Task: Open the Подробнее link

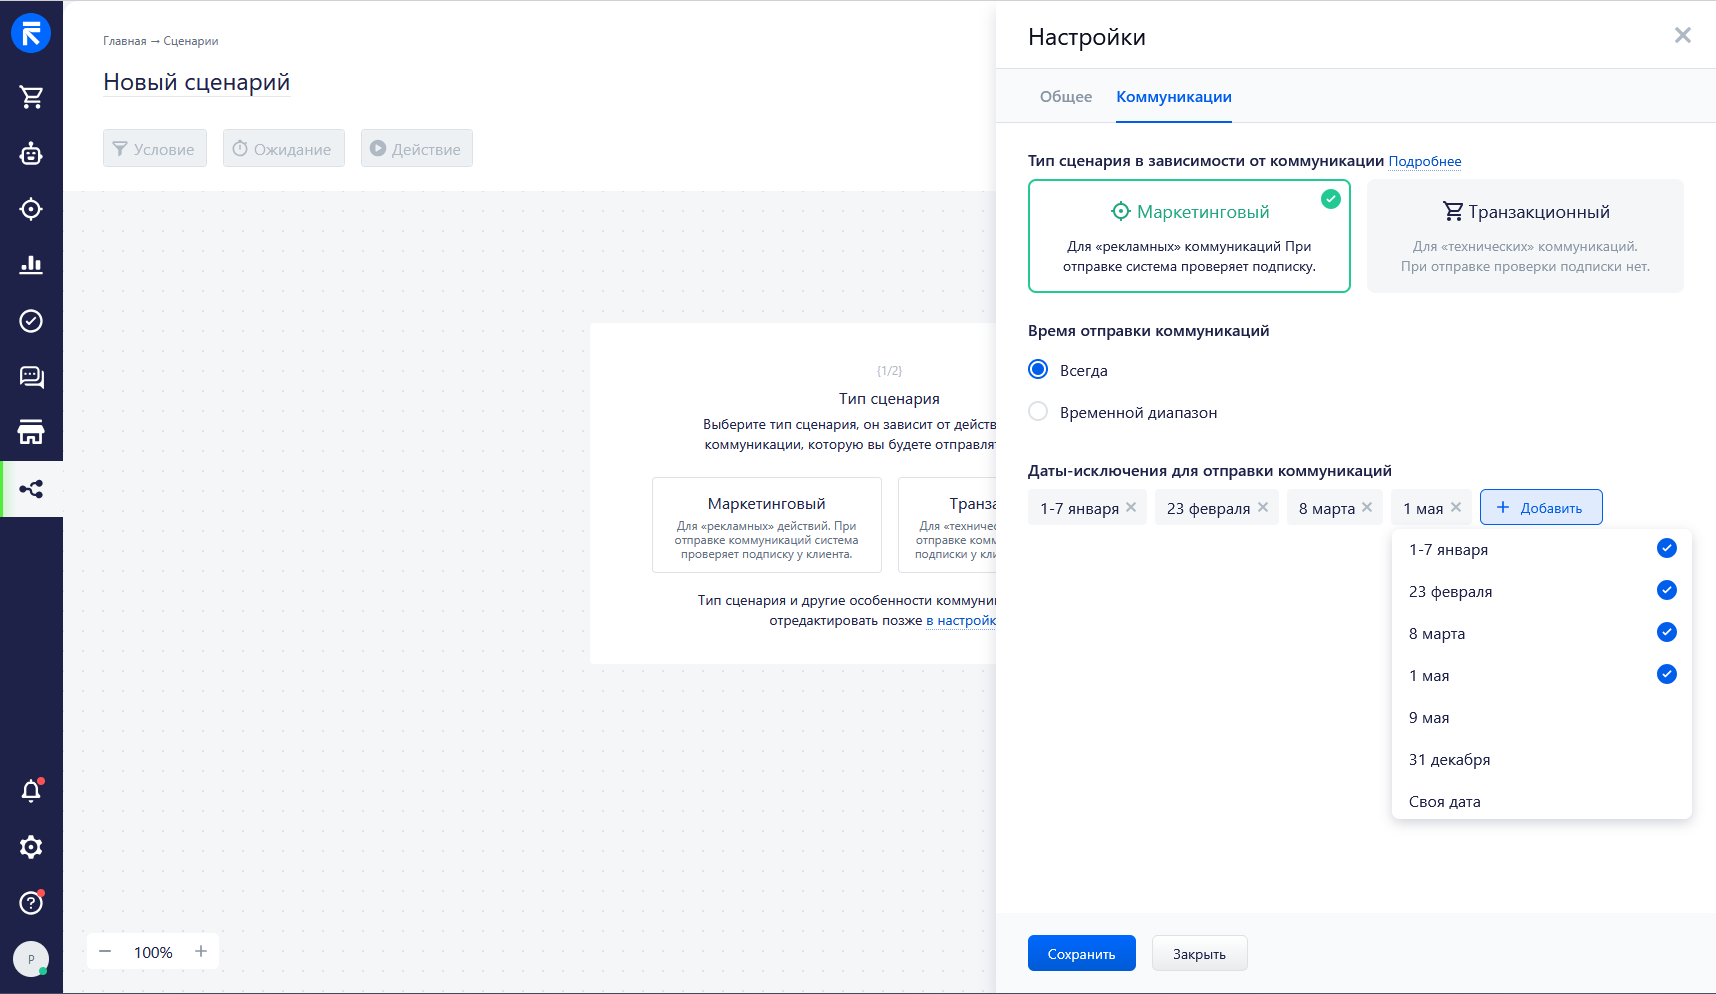Action: pyautogui.click(x=1424, y=161)
